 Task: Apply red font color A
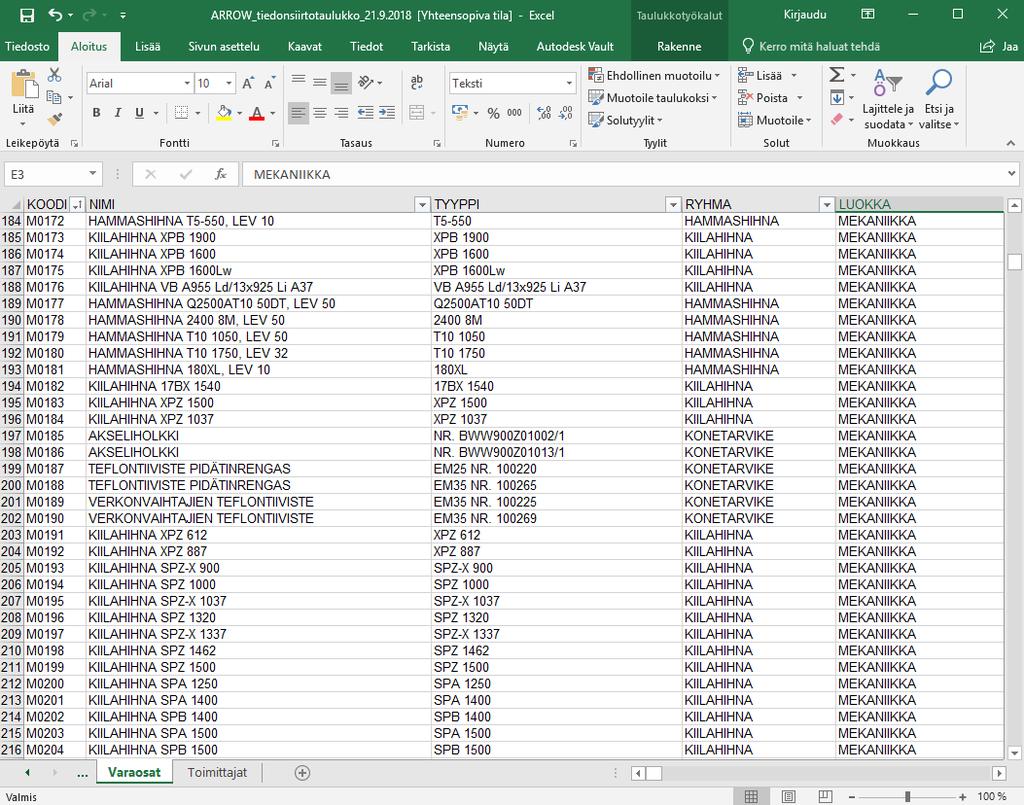coord(257,113)
